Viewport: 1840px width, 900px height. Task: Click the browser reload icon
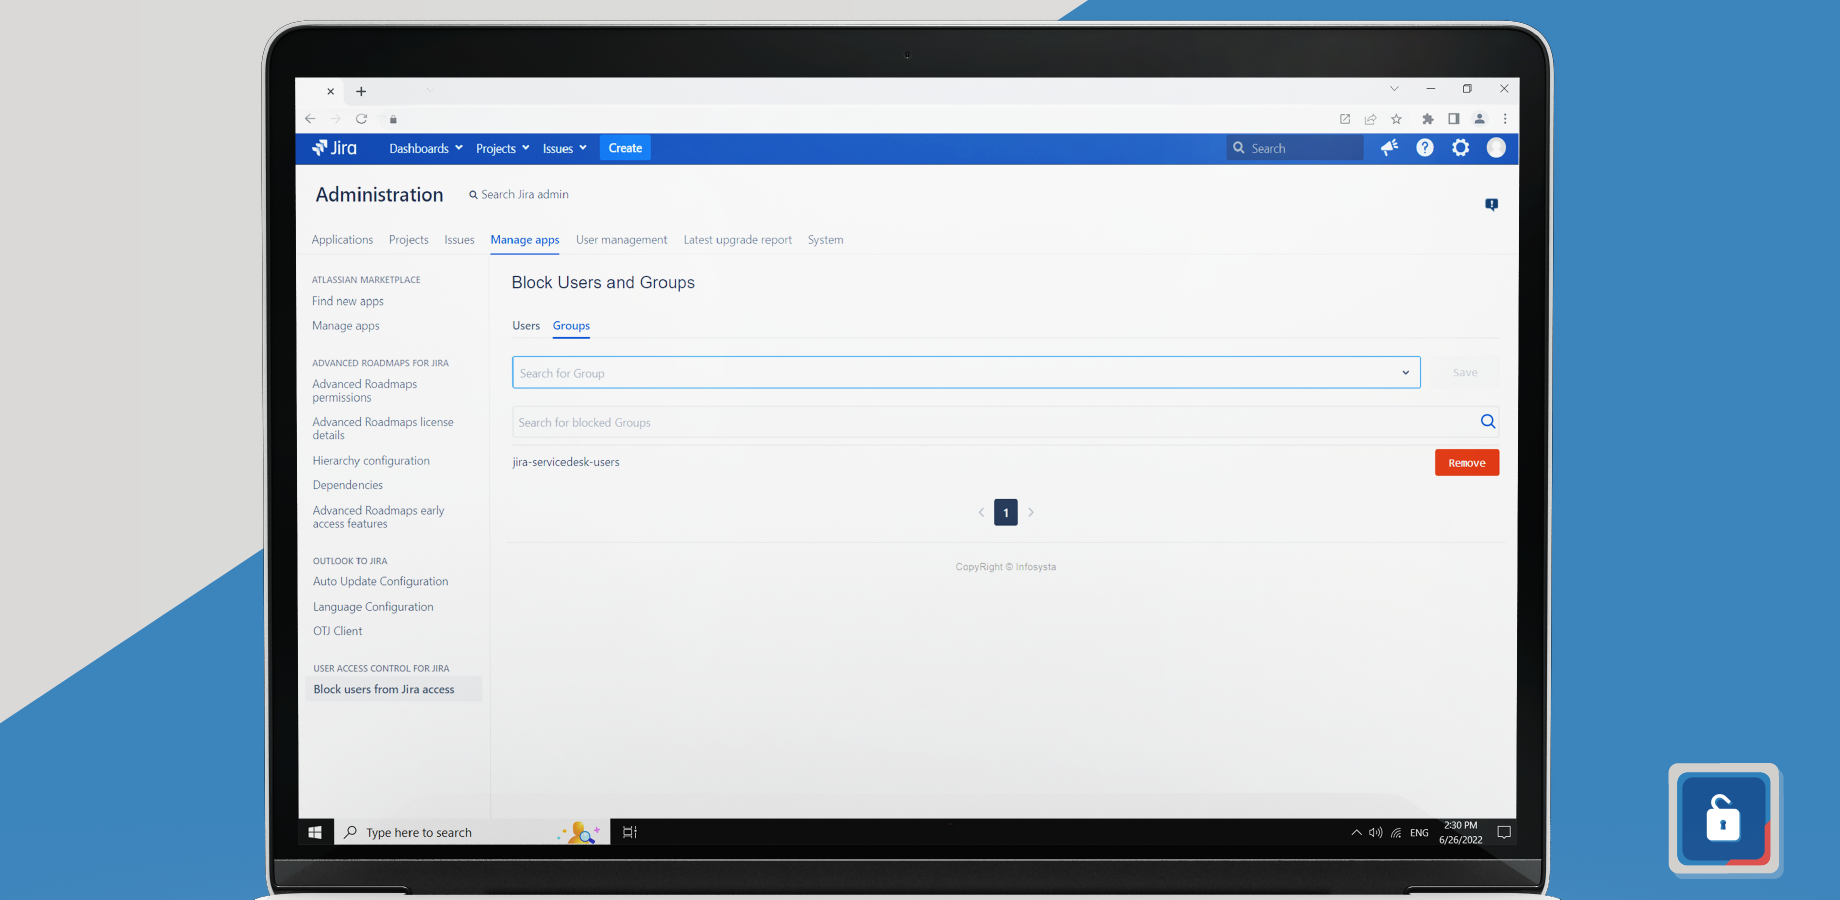pos(361,118)
